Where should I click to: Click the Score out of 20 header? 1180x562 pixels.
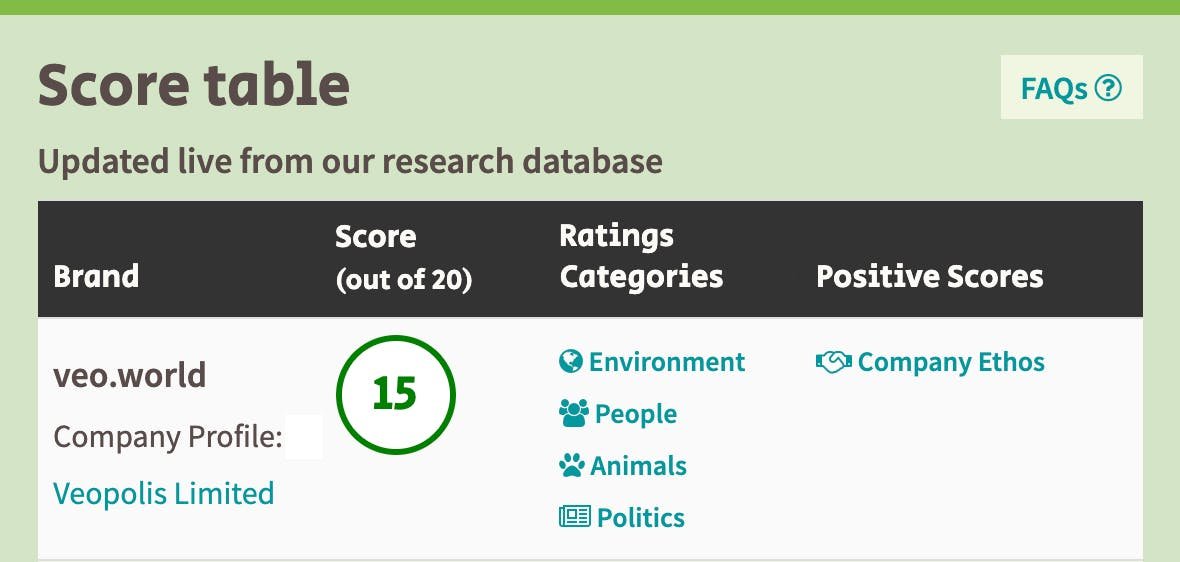(403, 258)
